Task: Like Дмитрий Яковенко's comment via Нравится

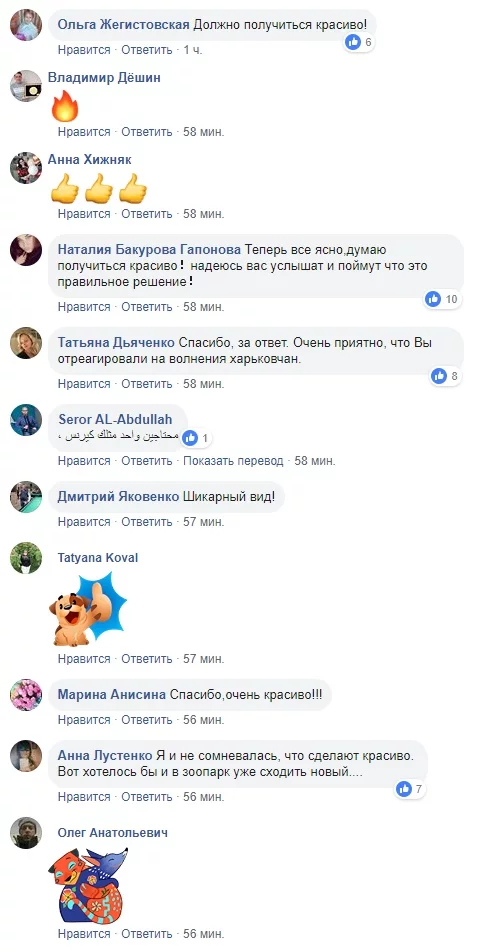Action: [84, 522]
